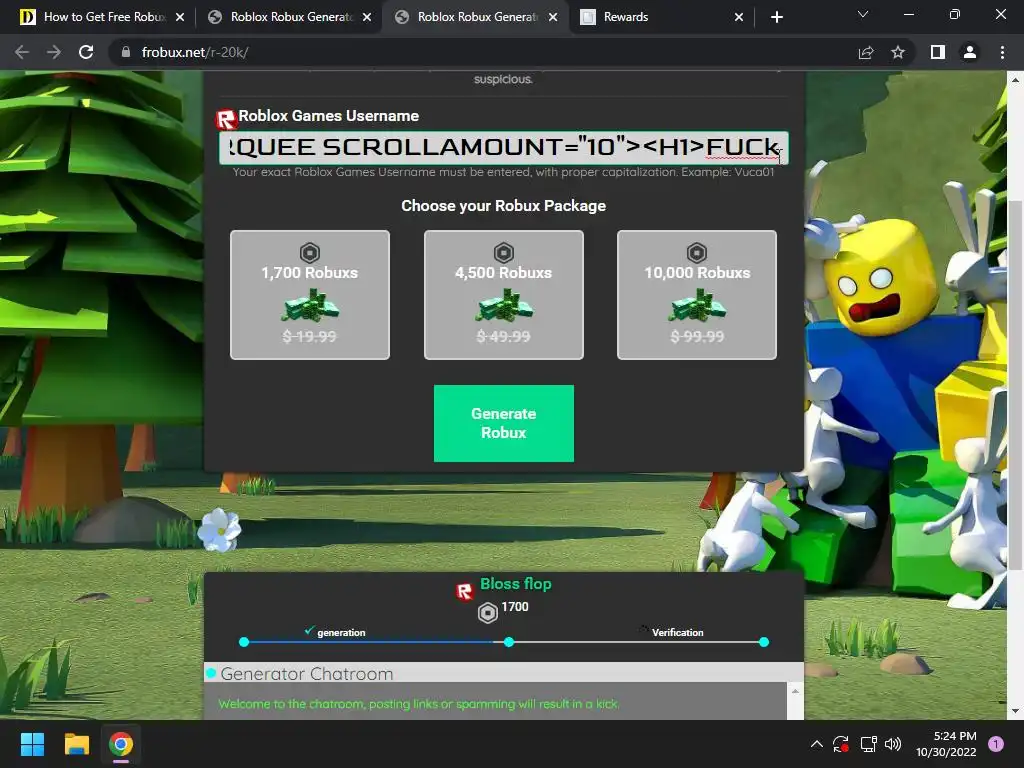Open File Explorer from taskbar
Screen dimensions: 1024x768
[76, 744]
